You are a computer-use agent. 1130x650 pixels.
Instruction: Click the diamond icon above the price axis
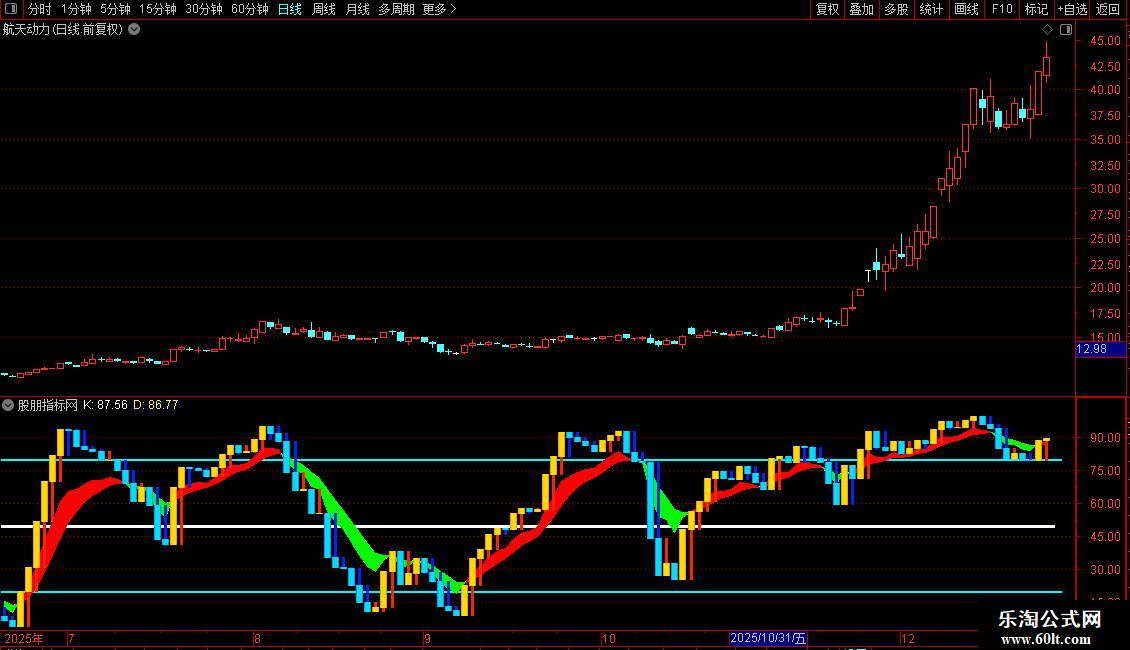point(1047,30)
